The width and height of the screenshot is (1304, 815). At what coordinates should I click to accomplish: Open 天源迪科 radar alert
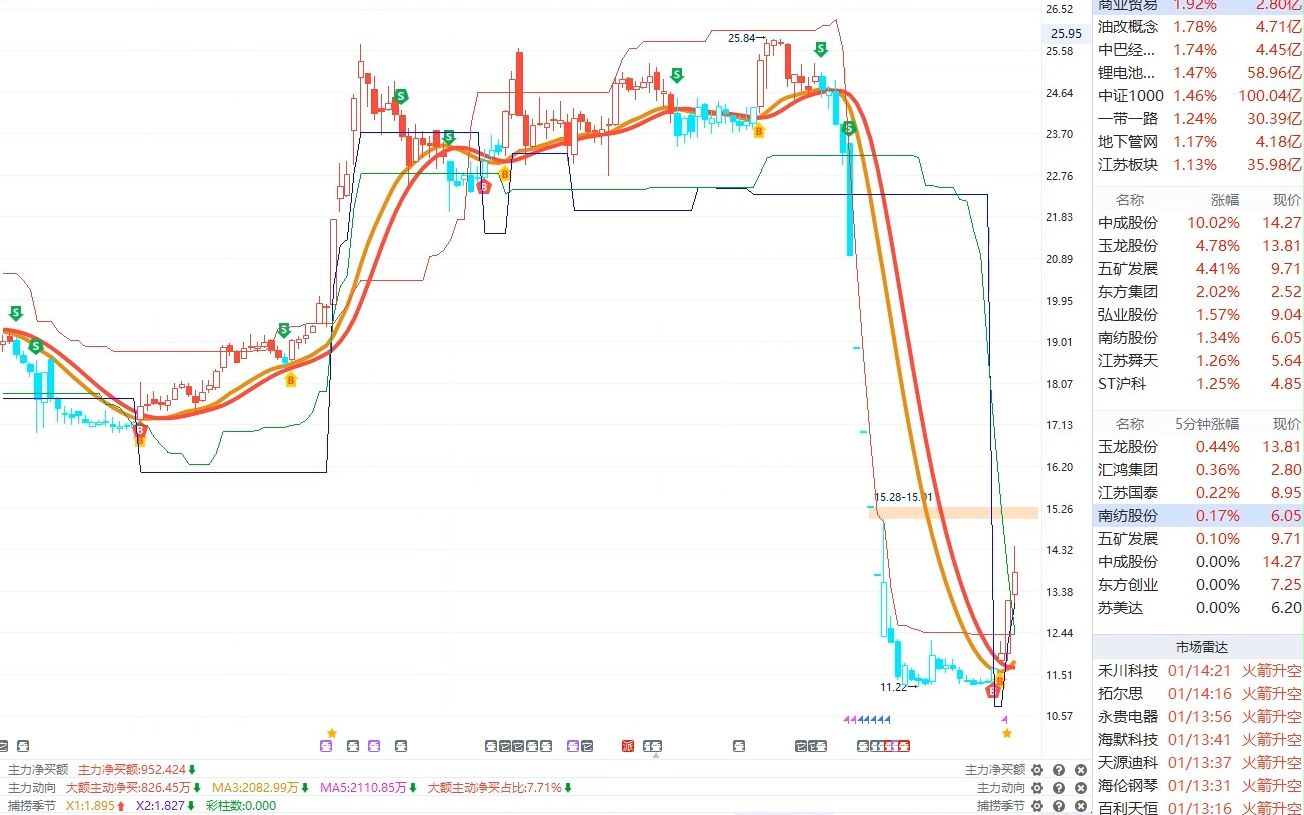coord(1198,762)
